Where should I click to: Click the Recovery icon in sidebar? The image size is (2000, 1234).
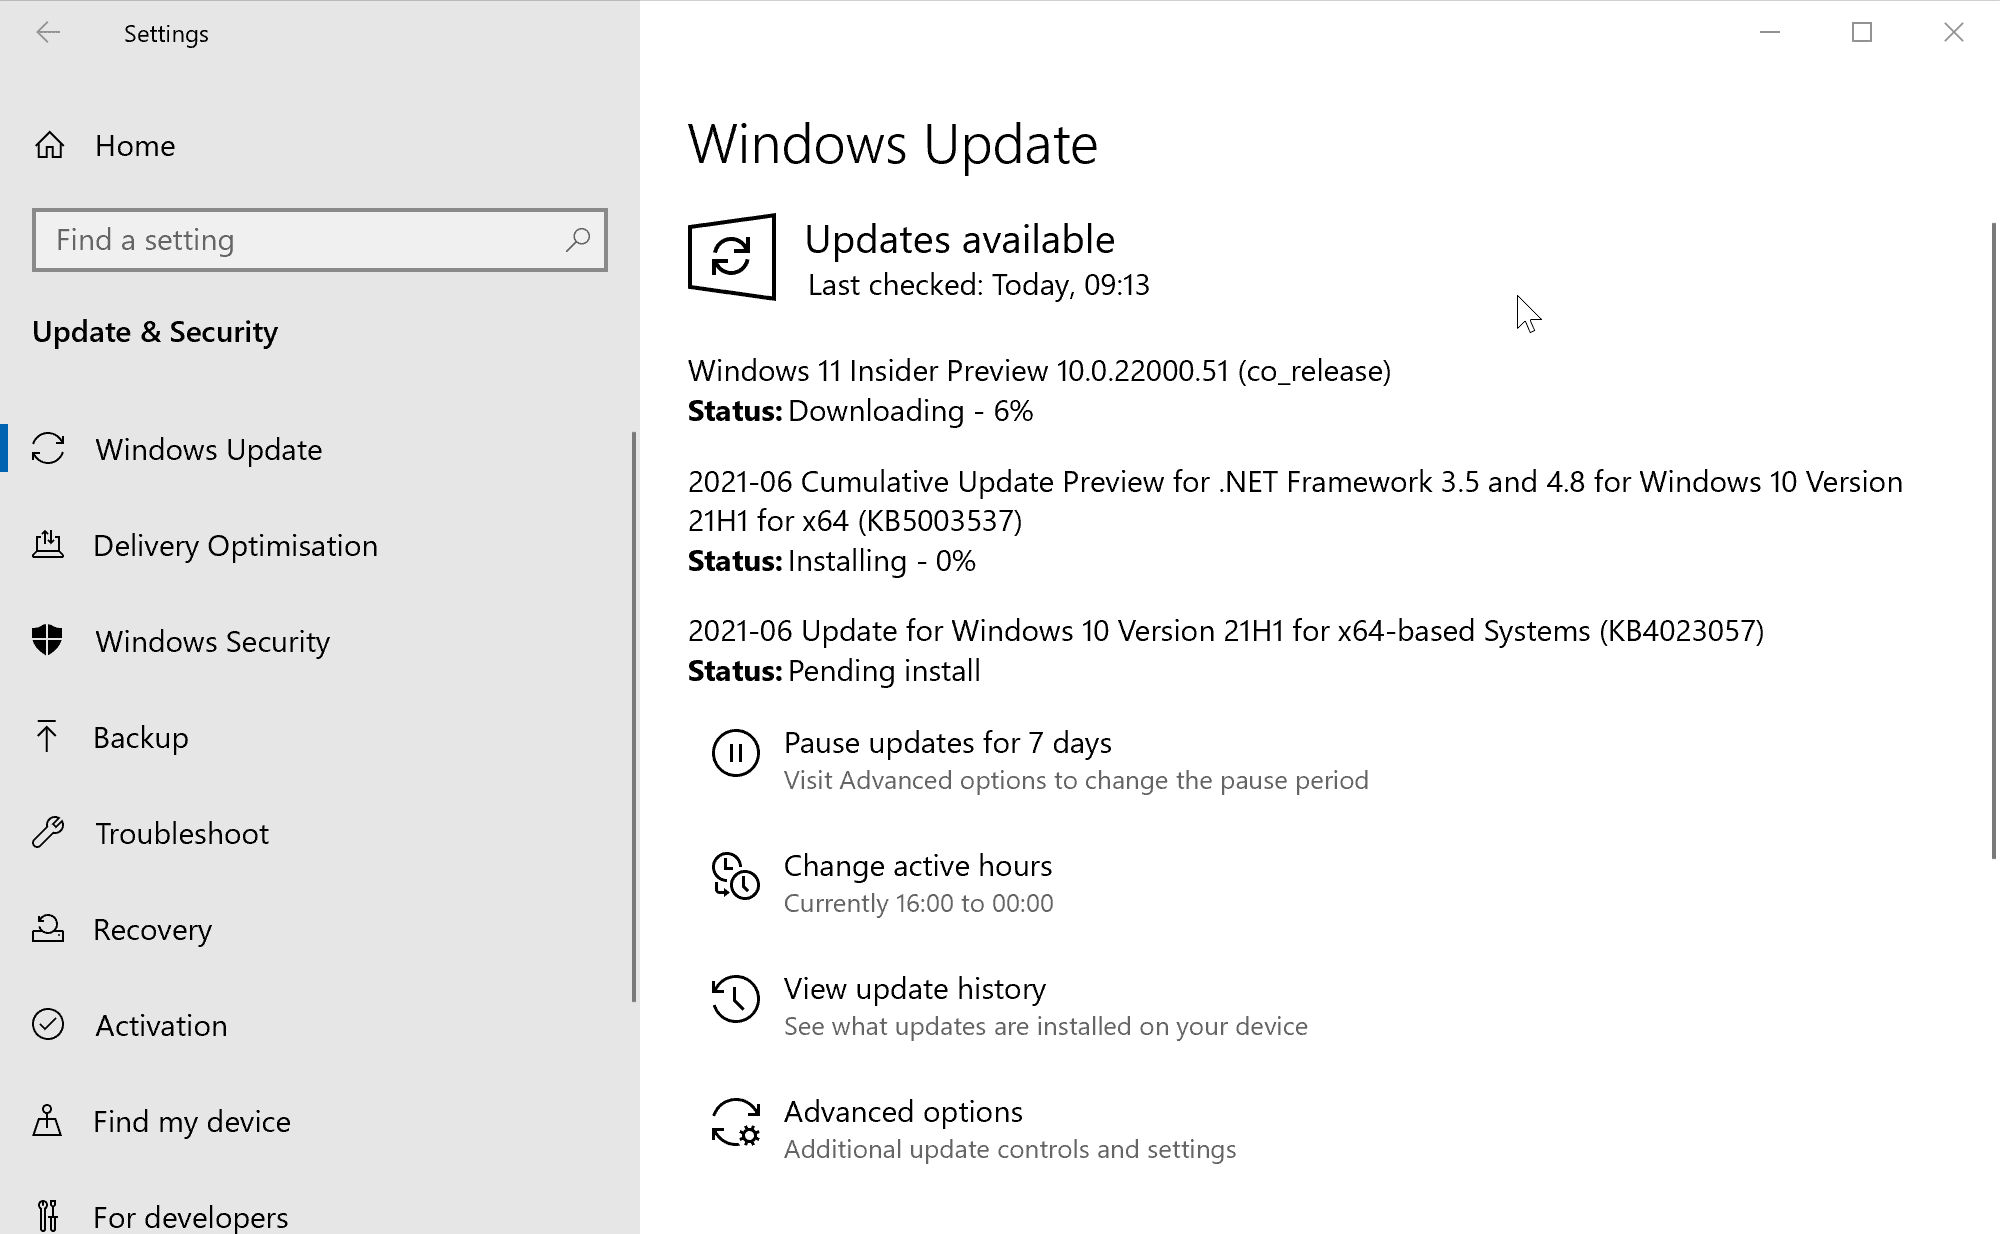click(48, 929)
